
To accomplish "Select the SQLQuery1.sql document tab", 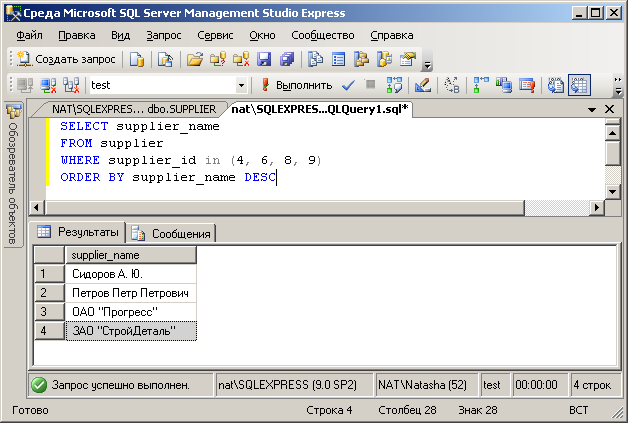I will click(320, 109).
